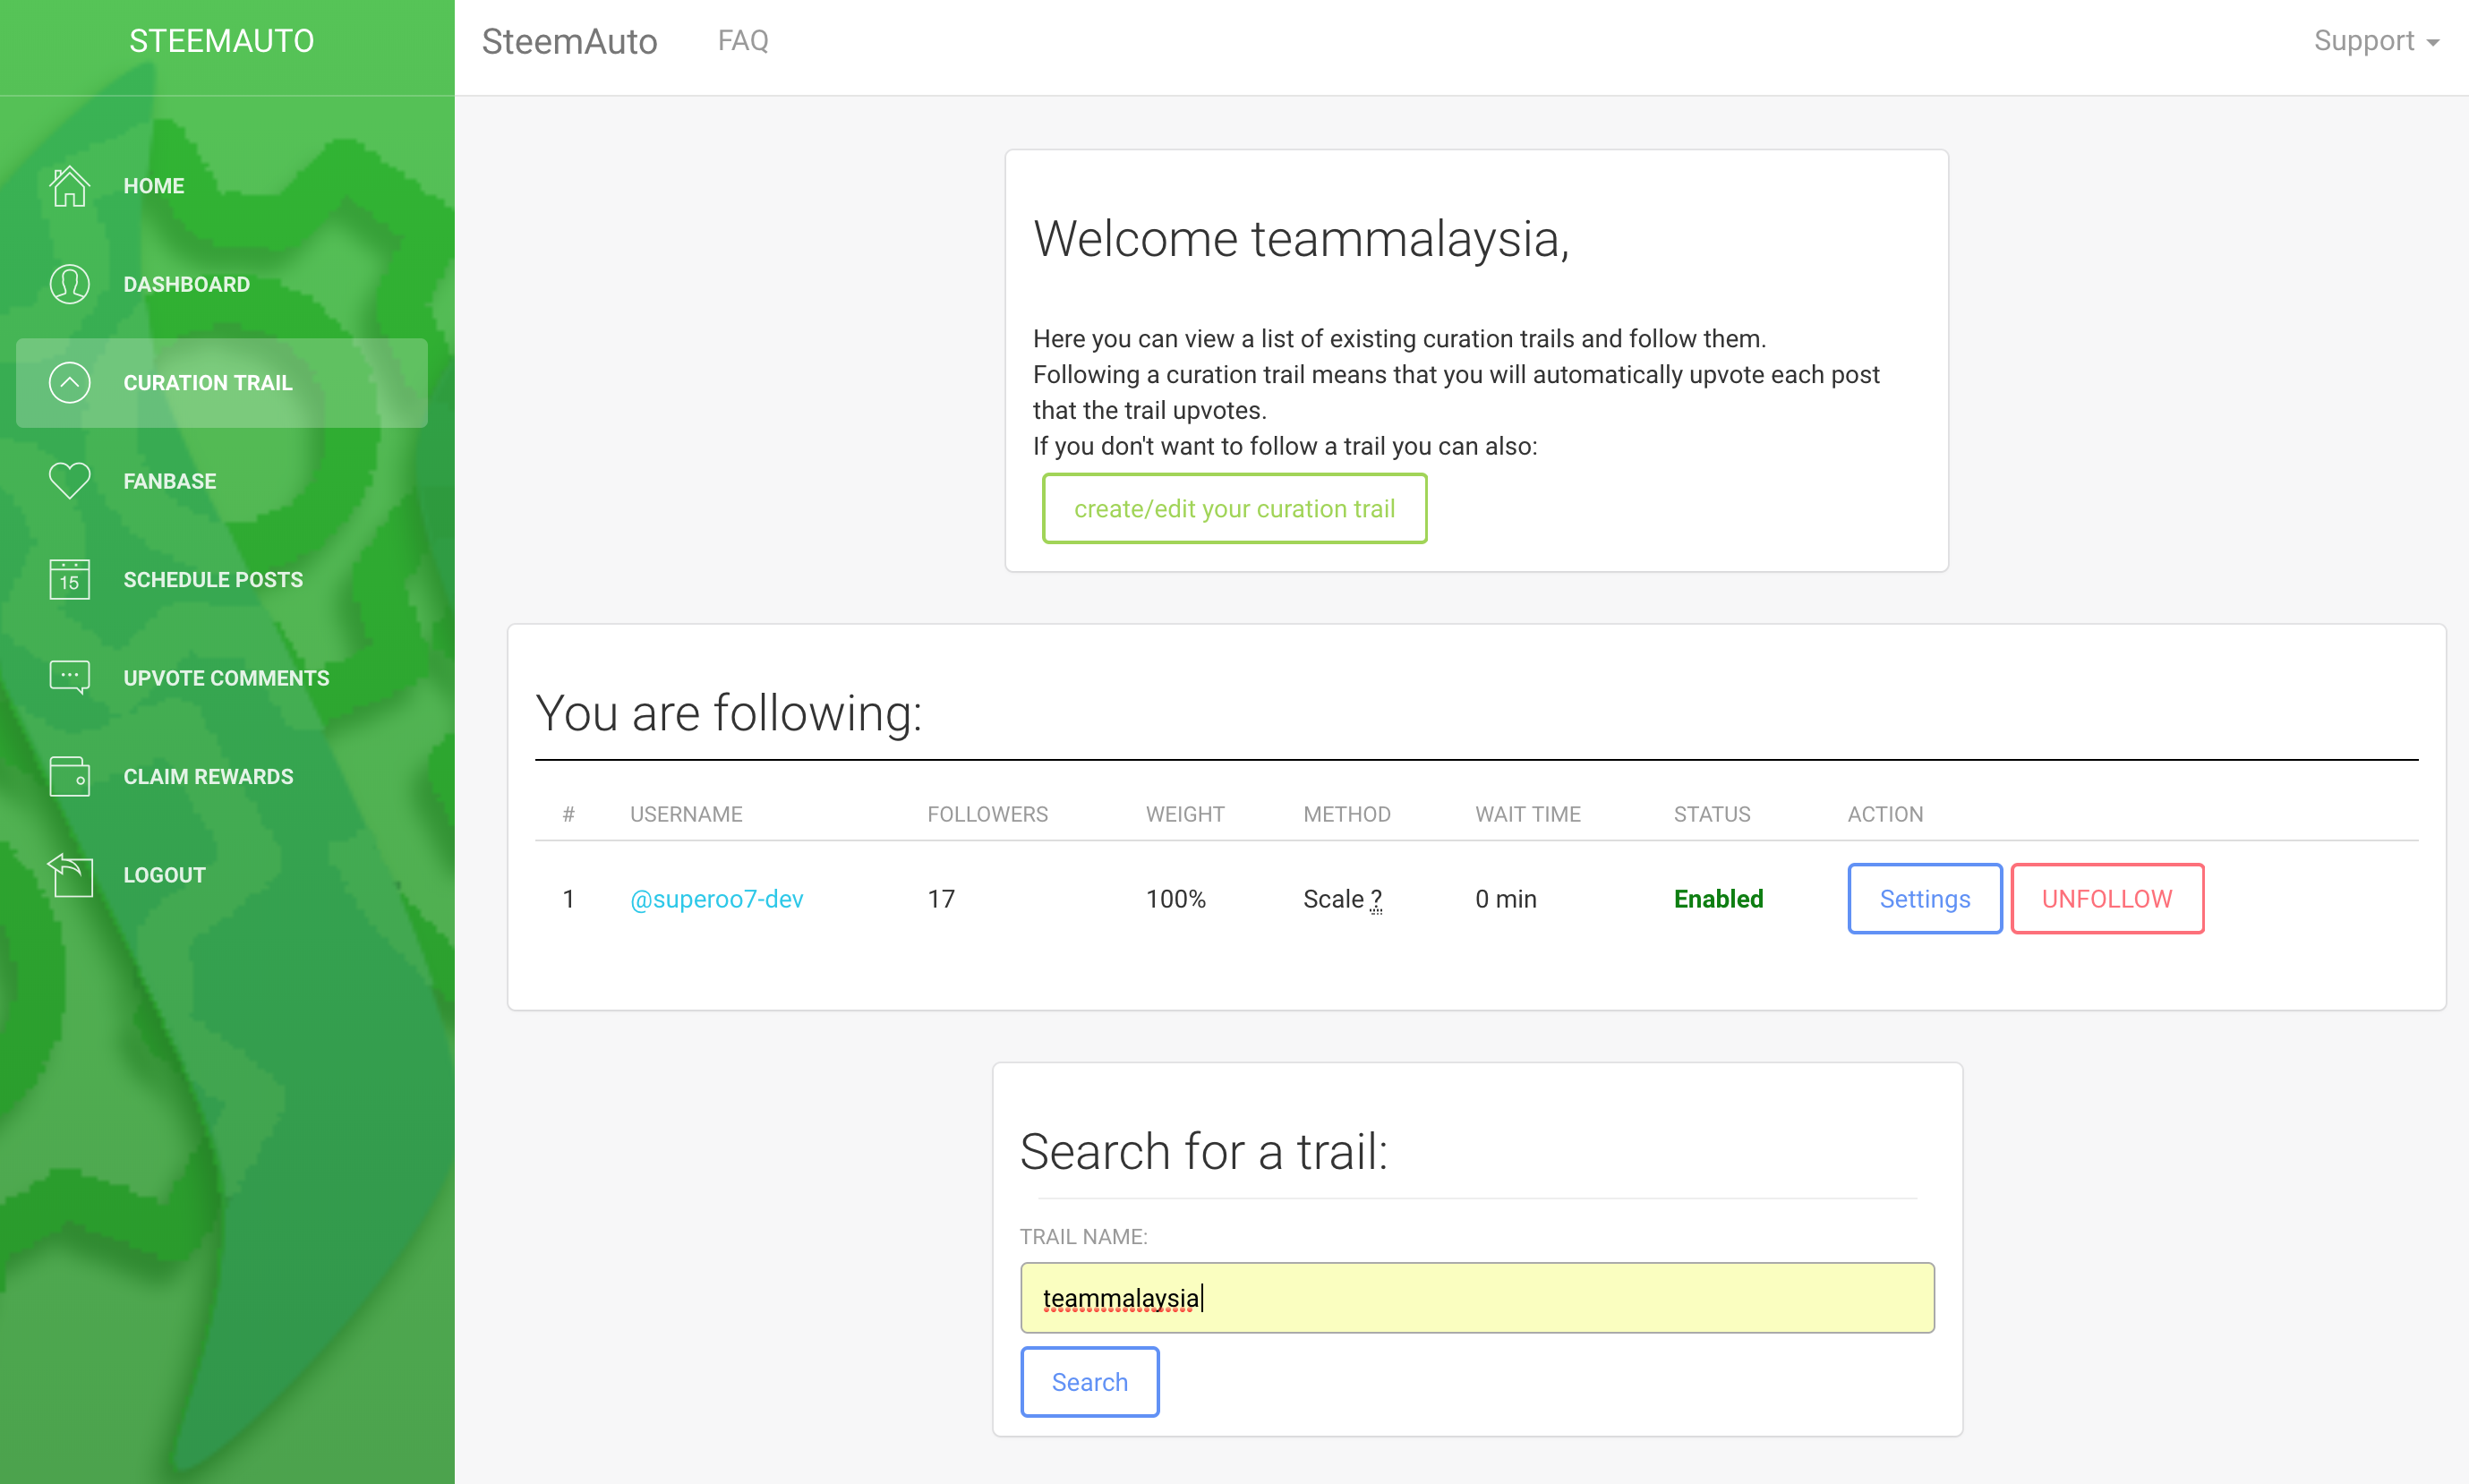Click the 'Search for a trail:' heading

point(1204,1152)
